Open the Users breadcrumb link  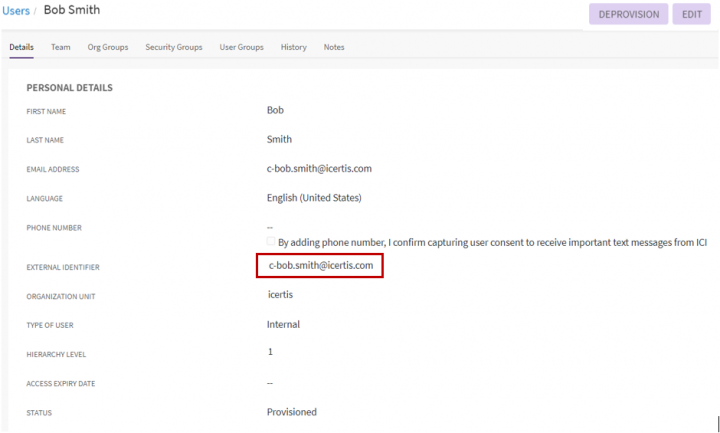(x=17, y=11)
